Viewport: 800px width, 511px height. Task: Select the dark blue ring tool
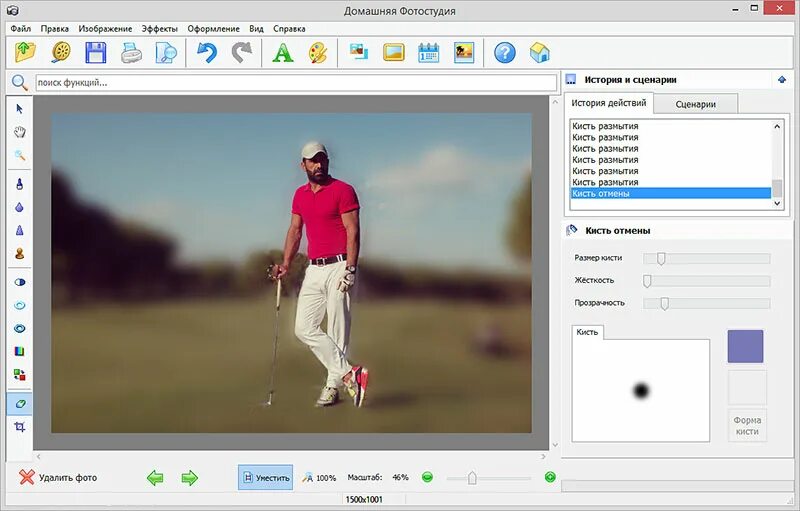[x=19, y=328]
